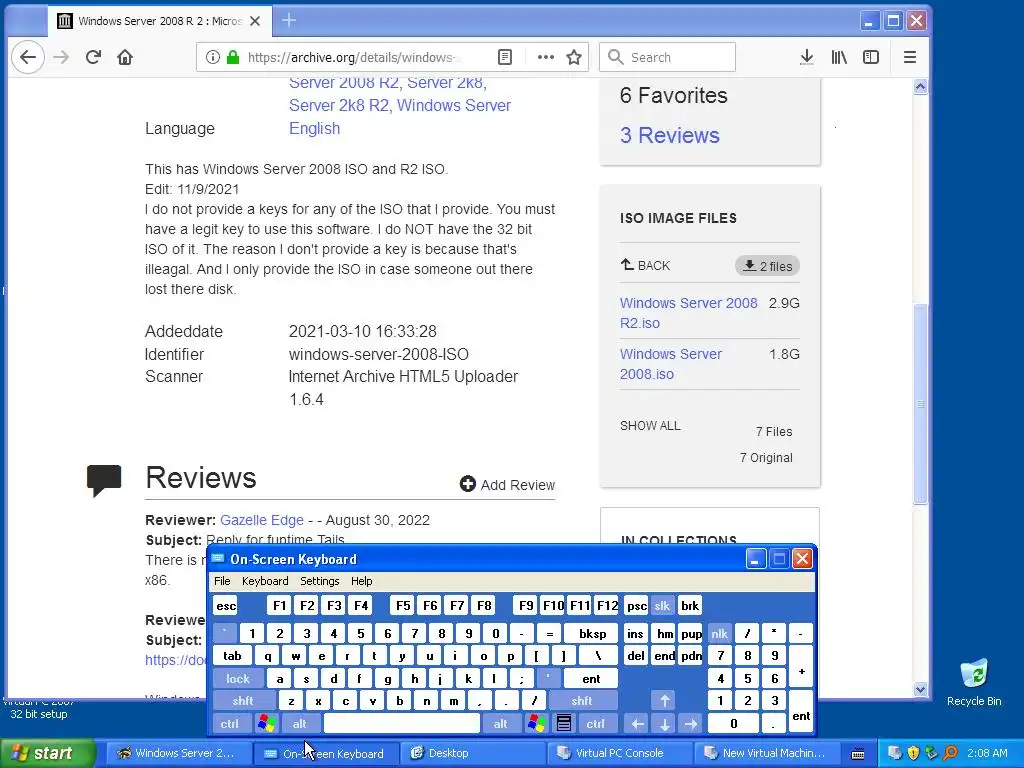Click page scrollbar down arrow
The width and height of the screenshot is (1024, 768).
pyautogui.click(x=920, y=690)
